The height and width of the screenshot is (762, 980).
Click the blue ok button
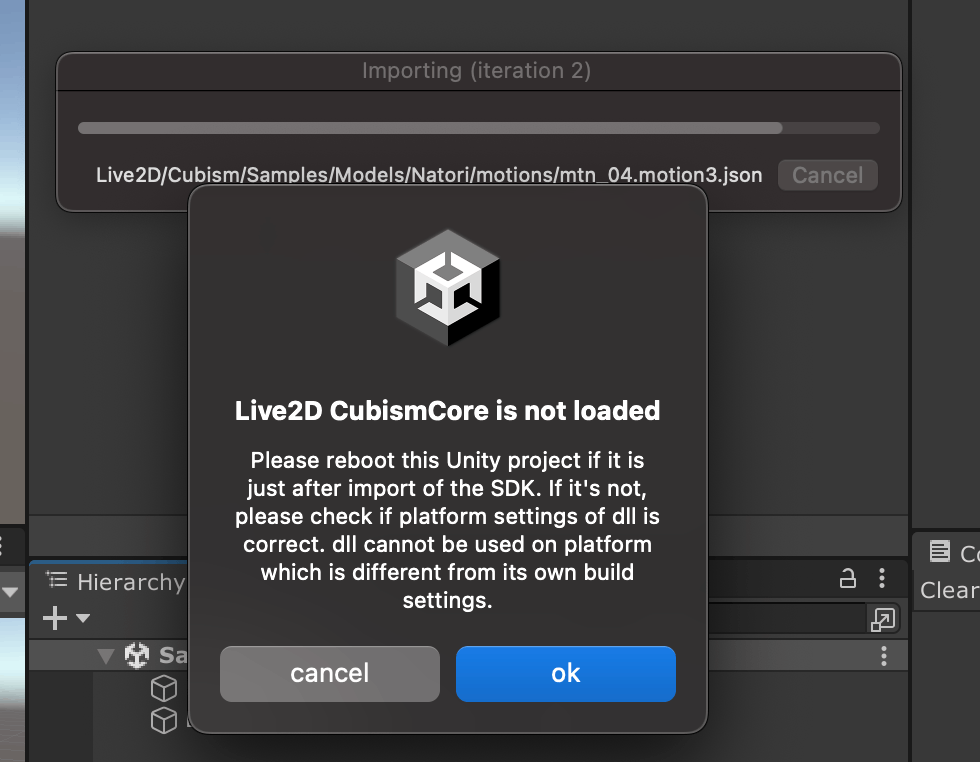[x=566, y=674]
